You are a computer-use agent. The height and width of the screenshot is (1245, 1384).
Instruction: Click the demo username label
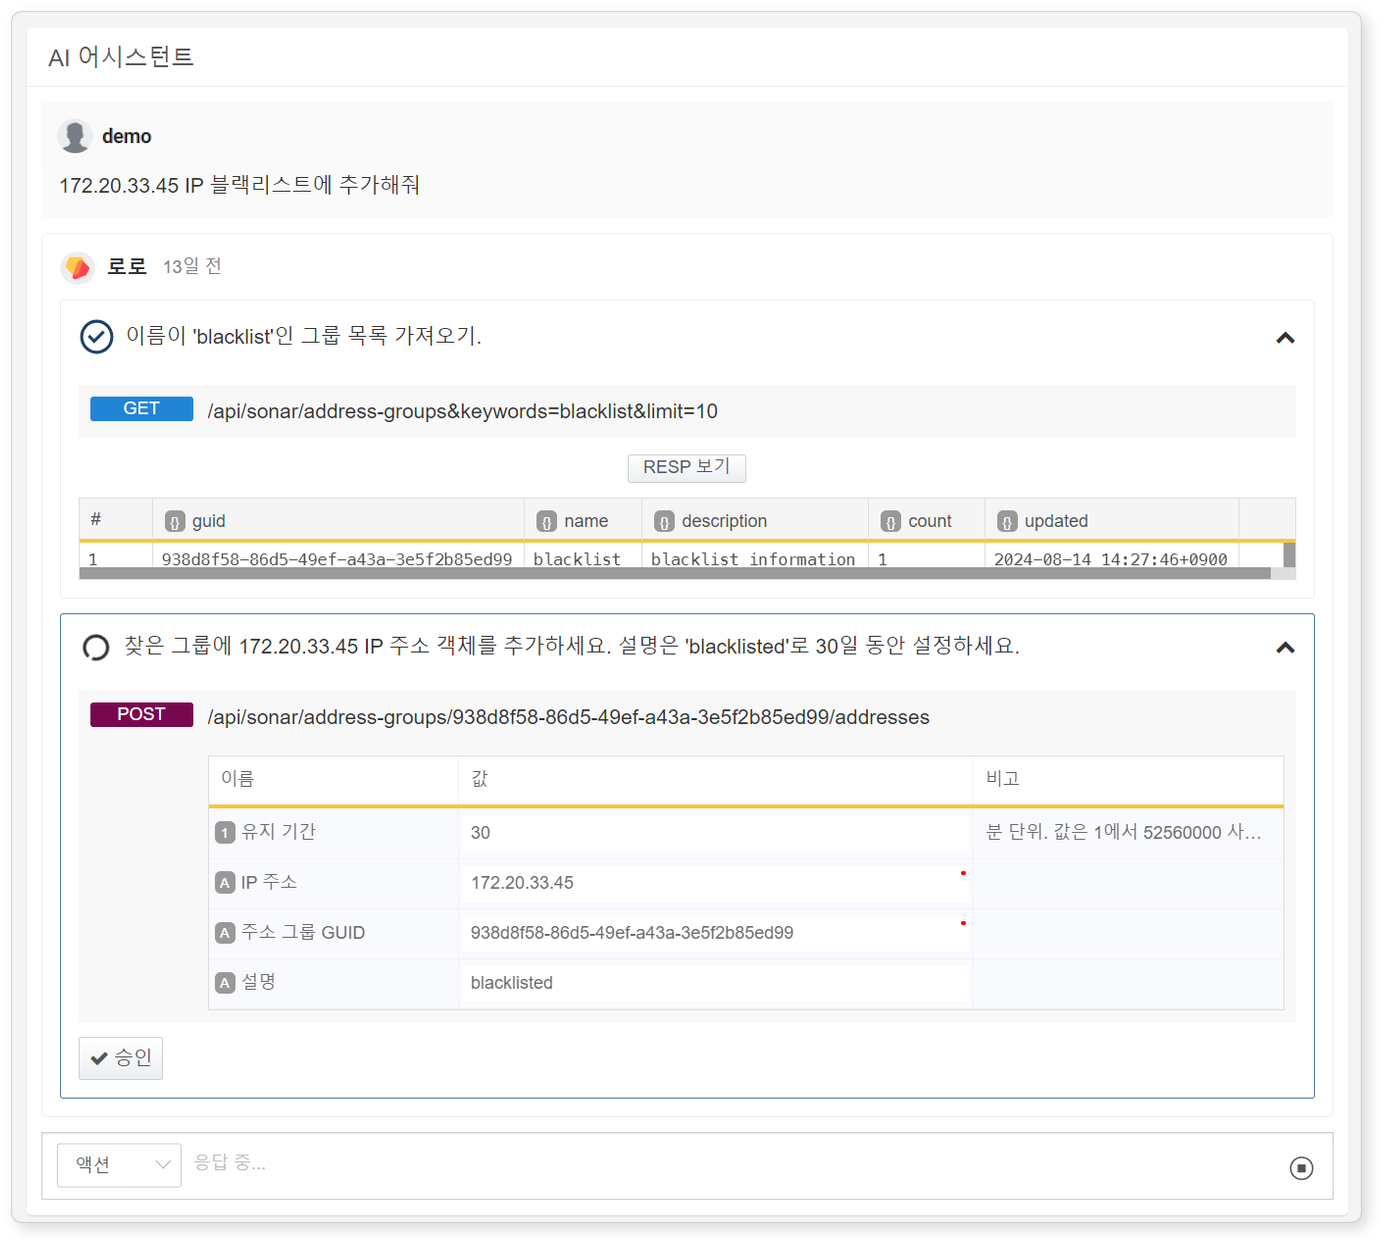(x=127, y=136)
